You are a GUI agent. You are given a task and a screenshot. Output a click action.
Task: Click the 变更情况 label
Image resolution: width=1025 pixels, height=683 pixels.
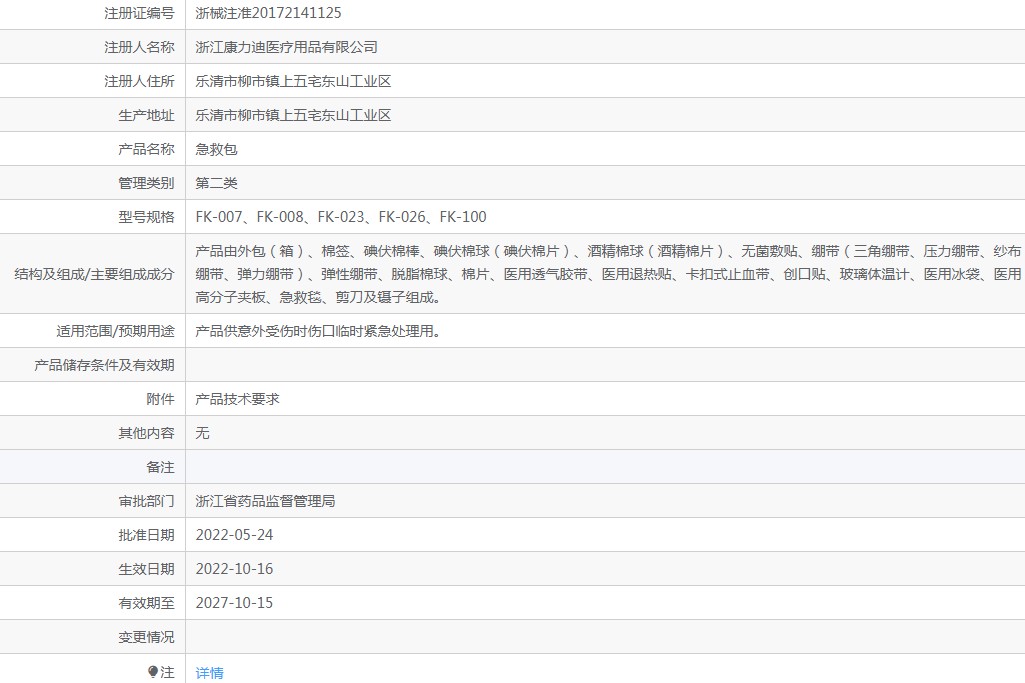(146, 637)
